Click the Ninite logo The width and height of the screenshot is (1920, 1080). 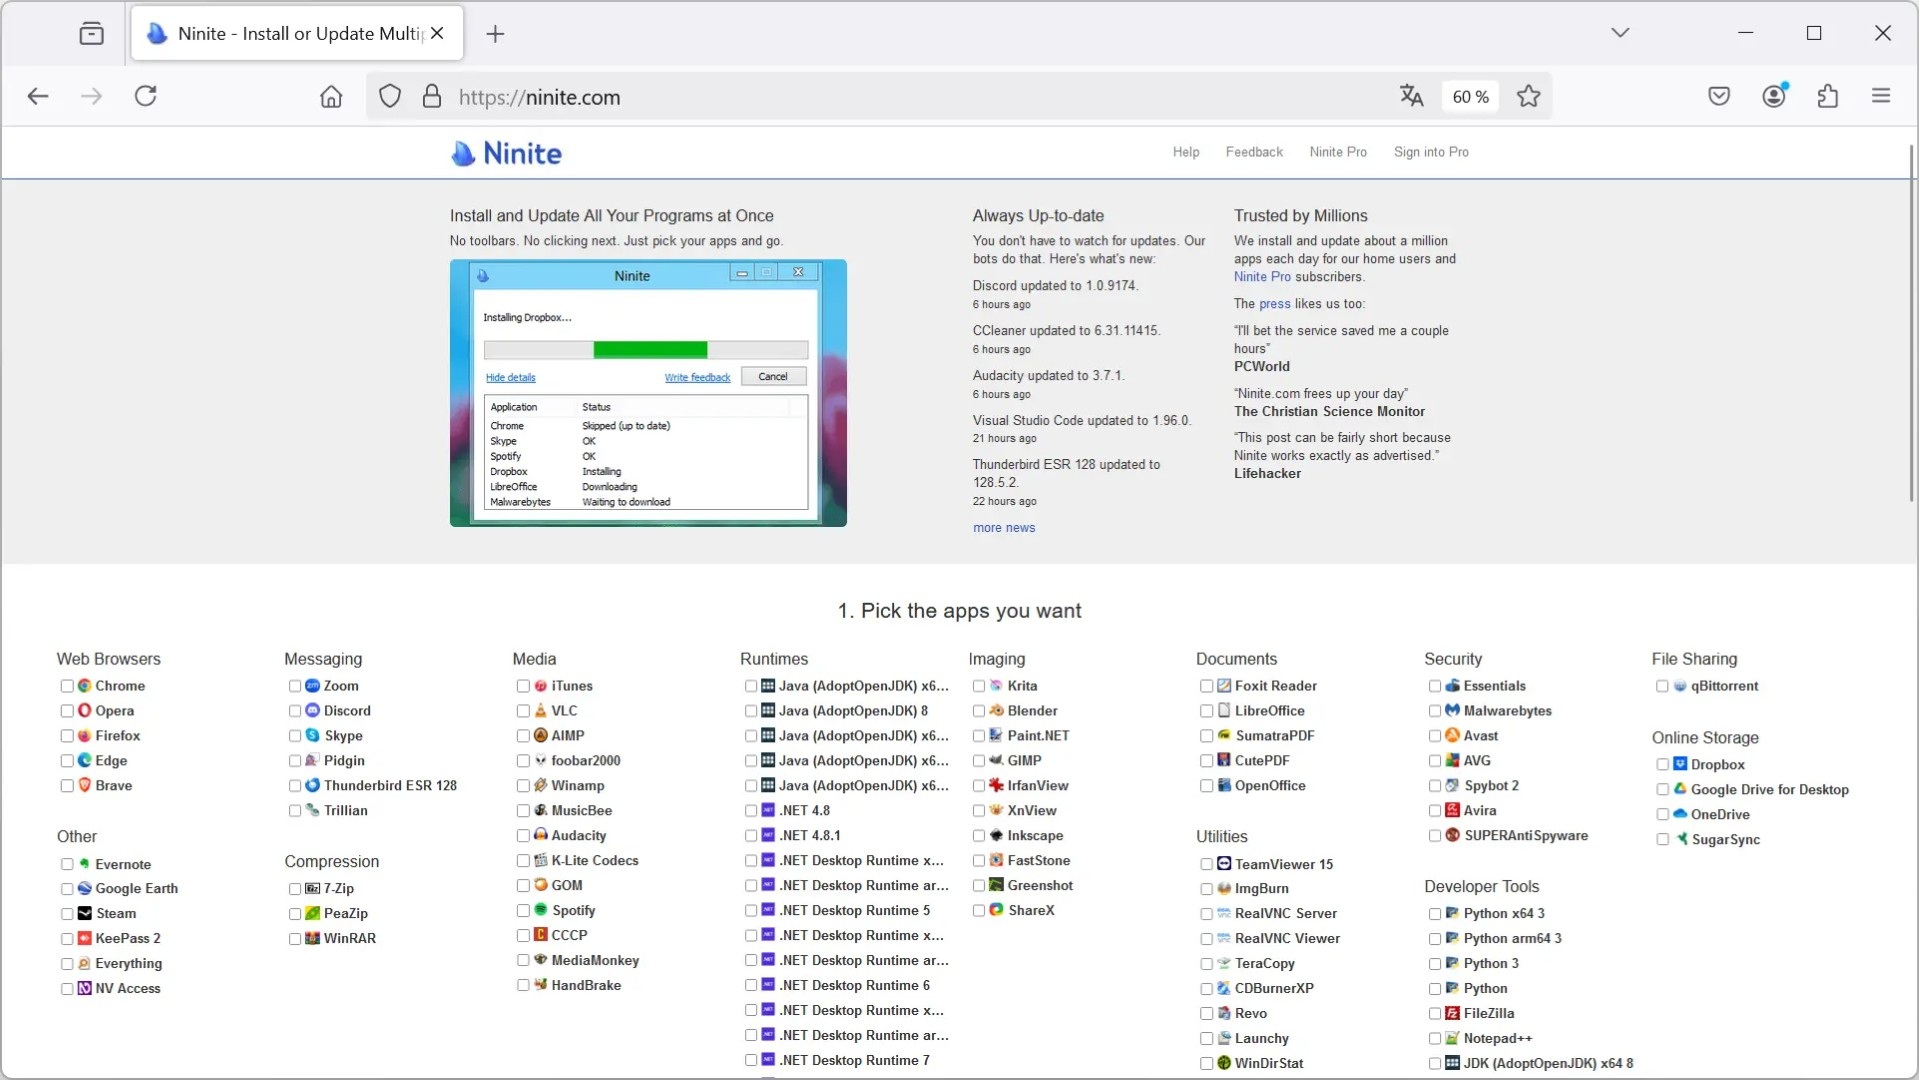click(x=506, y=153)
